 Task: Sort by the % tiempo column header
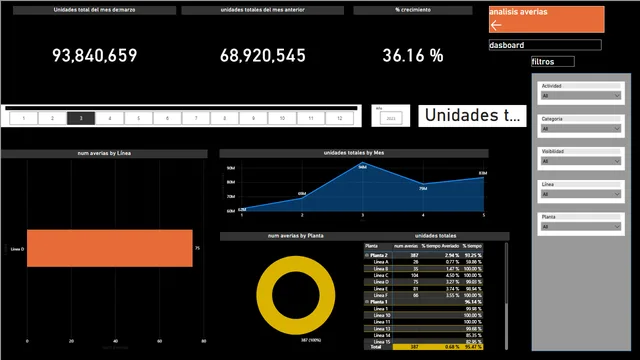click(x=472, y=246)
